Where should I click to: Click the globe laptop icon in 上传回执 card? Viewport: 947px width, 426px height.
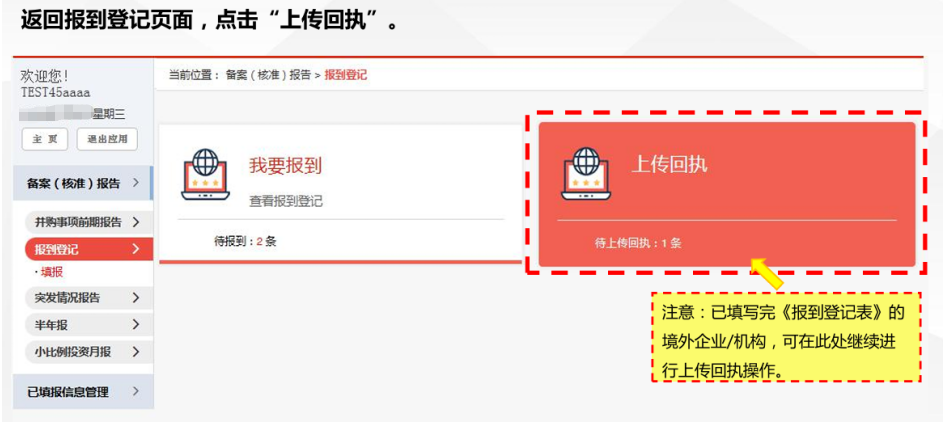pyautogui.click(x=585, y=174)
